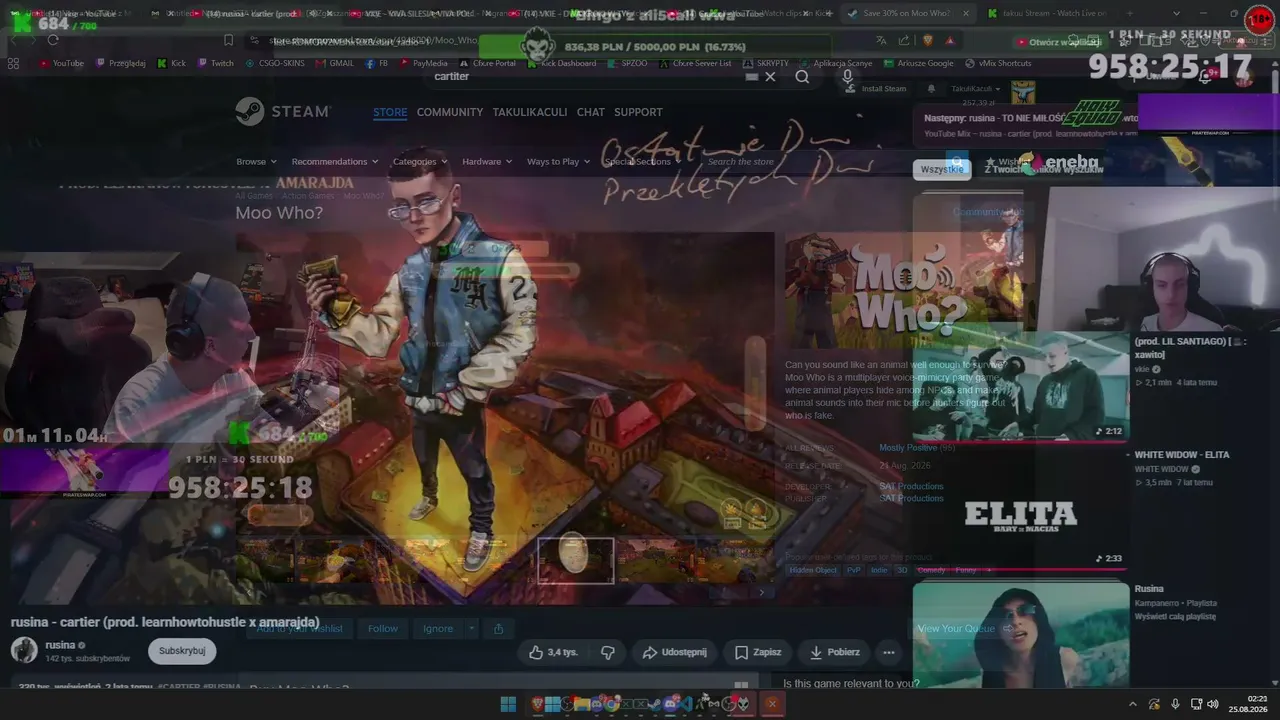1280x720 pixels.
Task: Click the rusina channel avatar
Action: tap(24, 650)
